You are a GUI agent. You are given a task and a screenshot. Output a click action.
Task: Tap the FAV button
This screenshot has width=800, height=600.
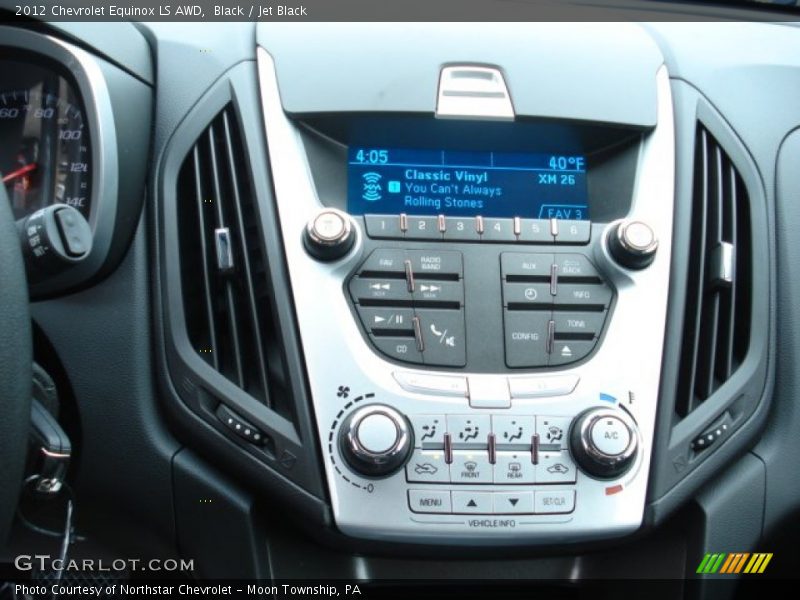385,263
